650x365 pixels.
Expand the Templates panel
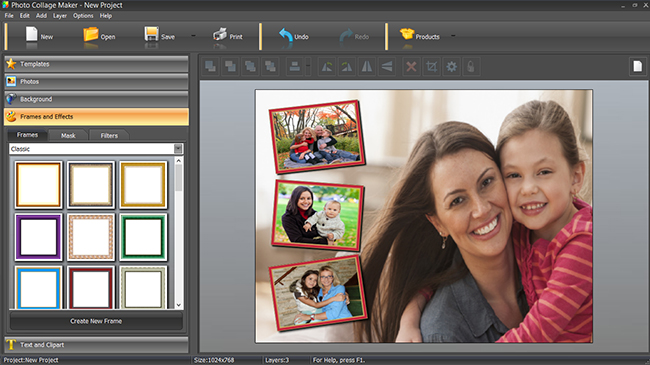pyautogui.click(x=96, y=64)
